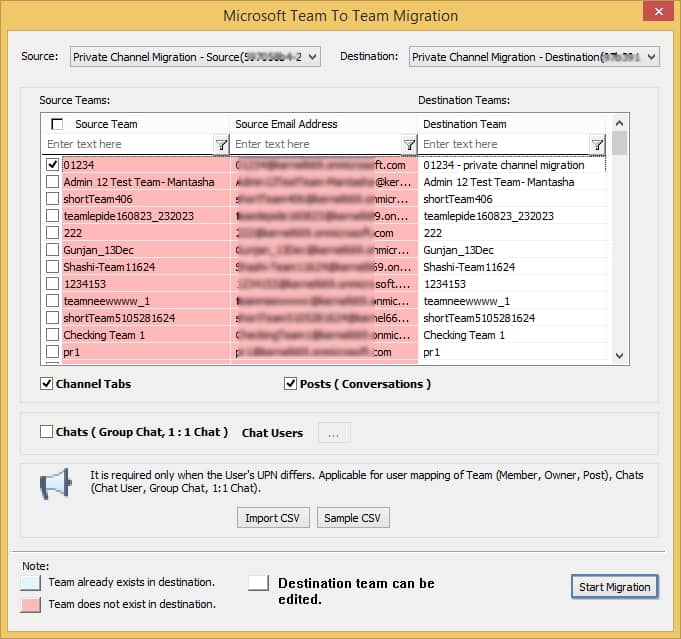Click the light blue 'already exists' legend swatch
Image resolution: width=681 pixels, height=639 pixels.
[x=30, y=583]
